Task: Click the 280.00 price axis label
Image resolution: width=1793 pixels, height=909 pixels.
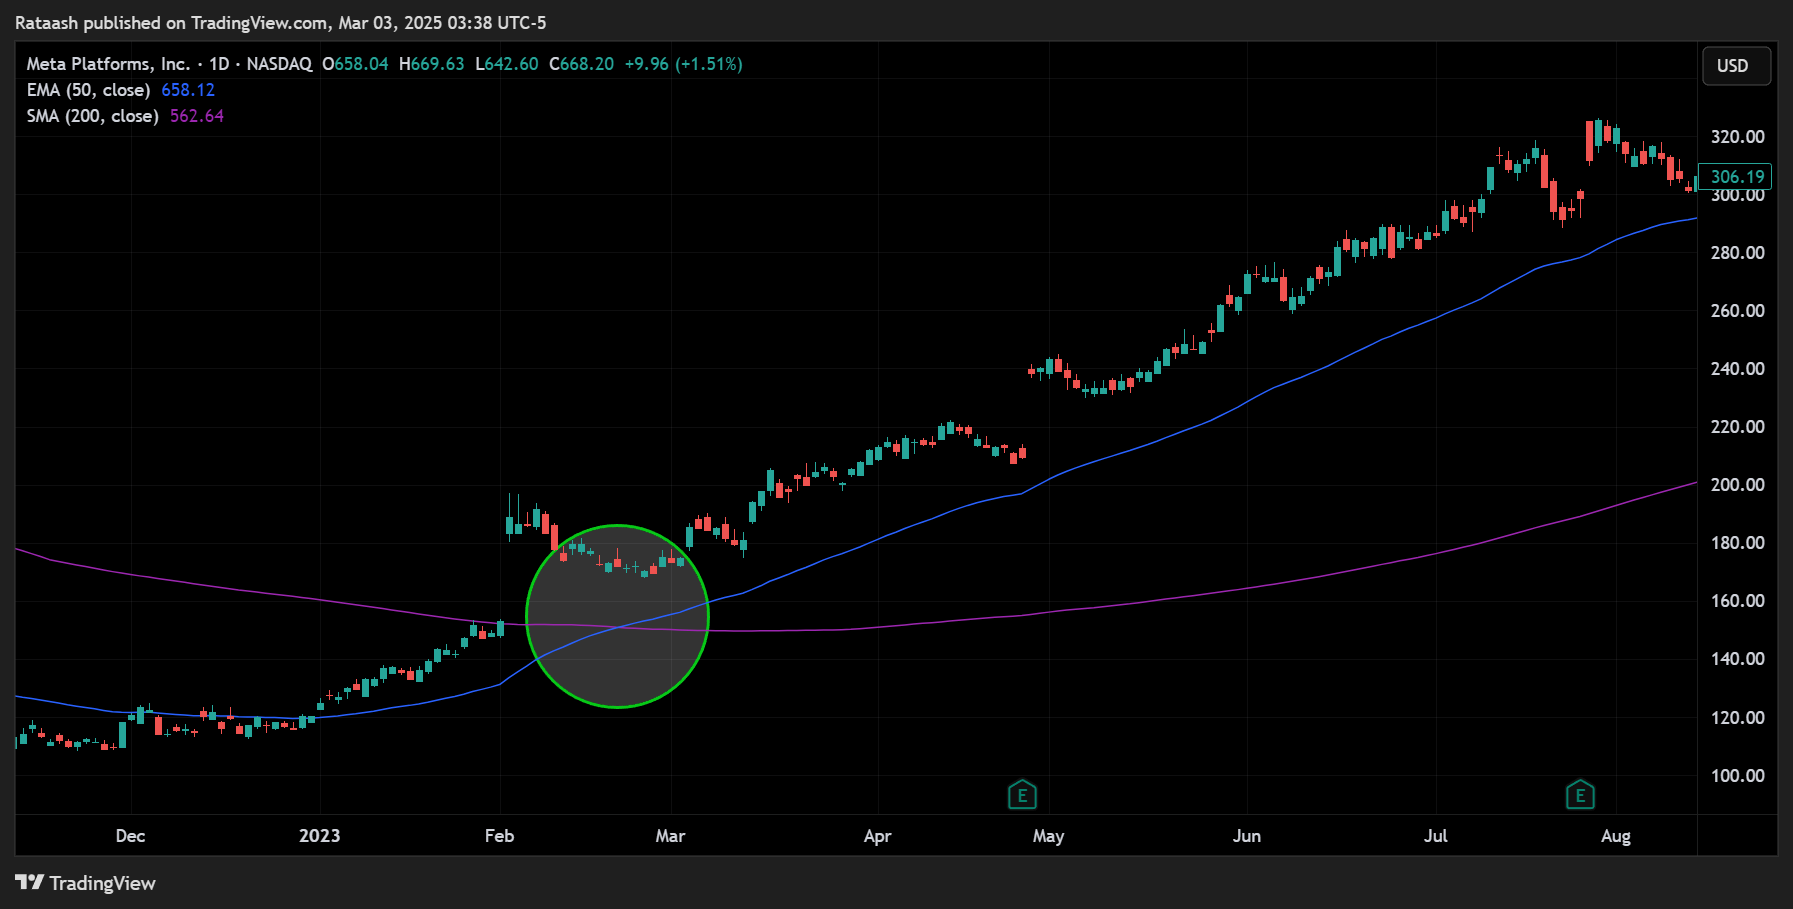Action: (1737, 253)
